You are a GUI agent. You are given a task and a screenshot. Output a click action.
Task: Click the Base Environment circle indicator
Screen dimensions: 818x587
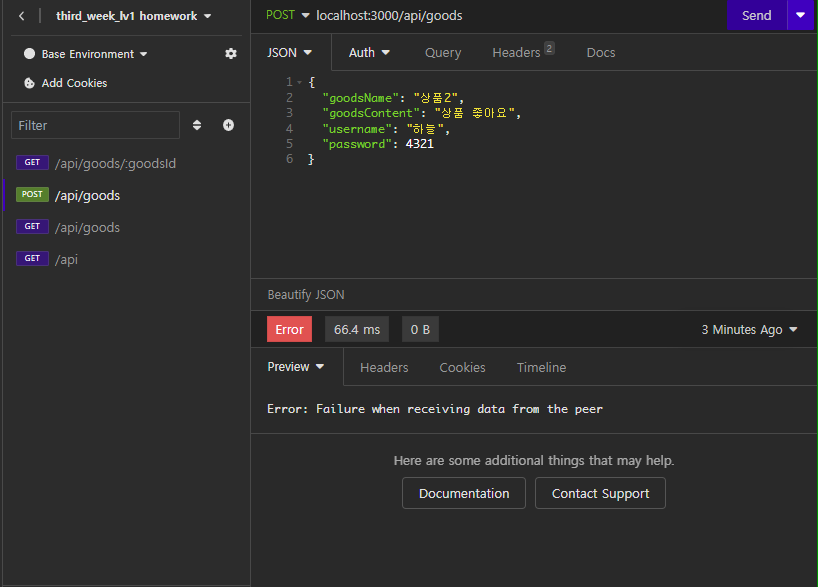(30, 54)
